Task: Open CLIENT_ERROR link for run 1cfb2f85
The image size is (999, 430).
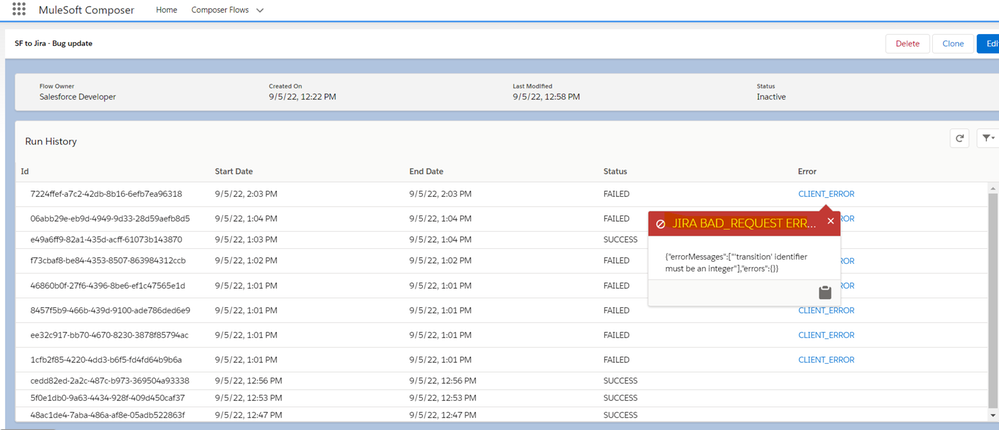Action: (826, 360)
